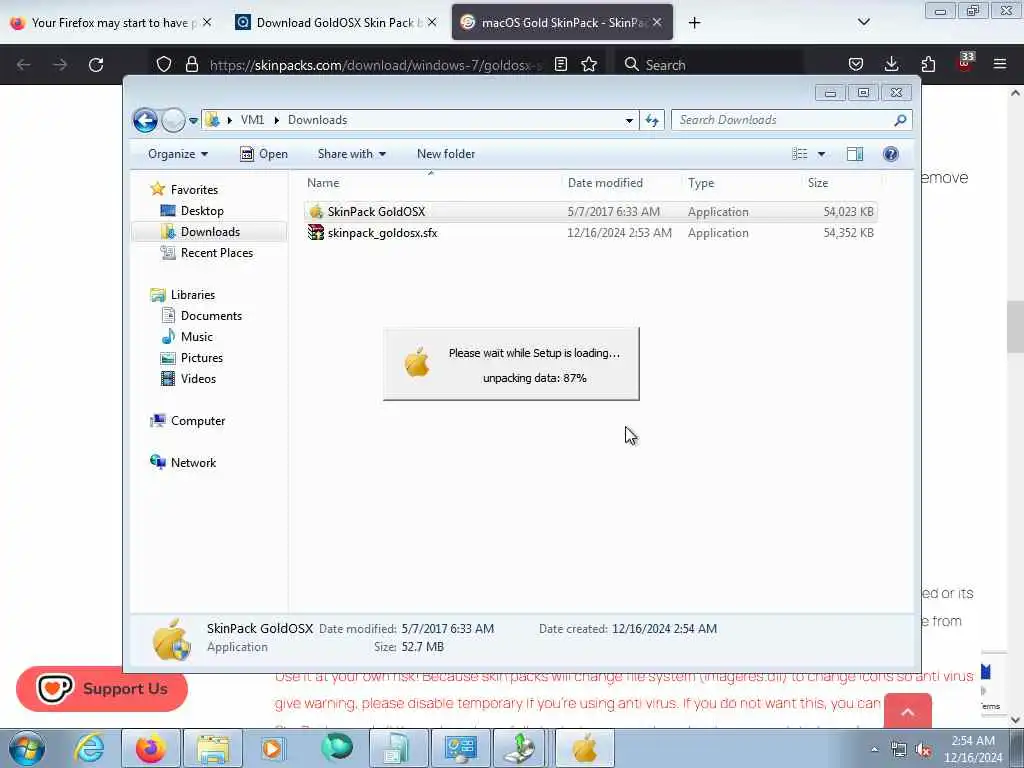The image size is (1024, 768).
Task: Click the padlock site security icon
Action: [x=191, y=64]
